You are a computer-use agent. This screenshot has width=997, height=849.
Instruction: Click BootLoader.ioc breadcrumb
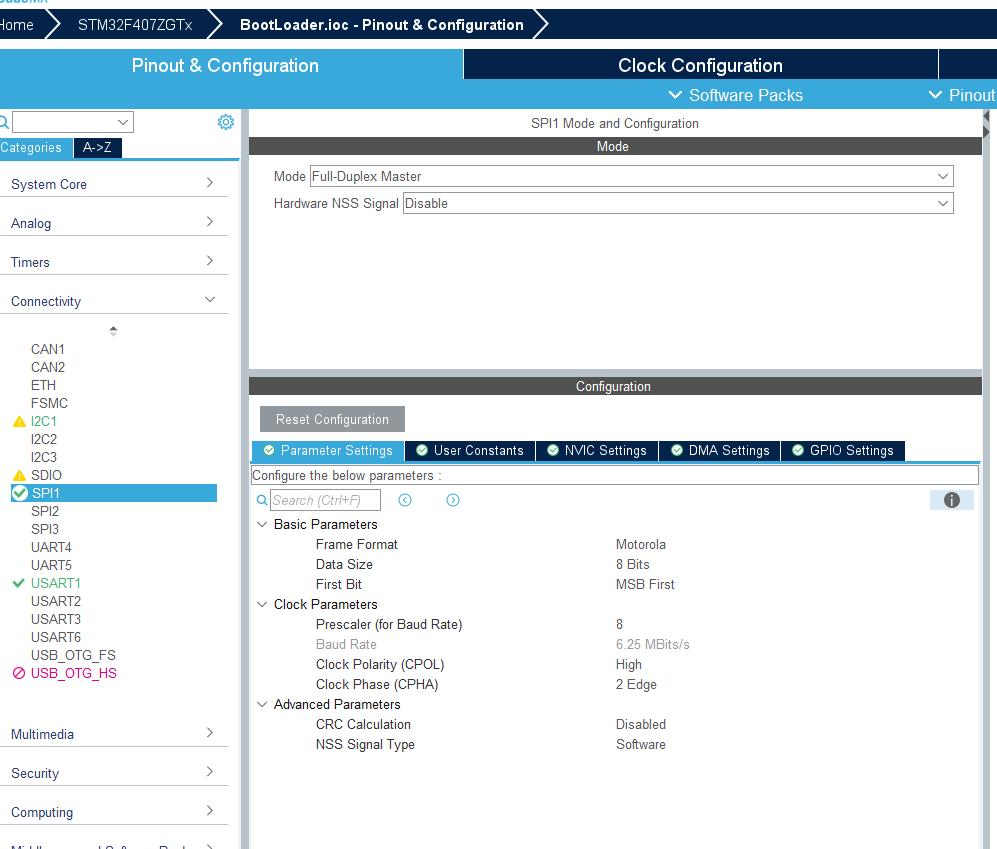point(382,25)
